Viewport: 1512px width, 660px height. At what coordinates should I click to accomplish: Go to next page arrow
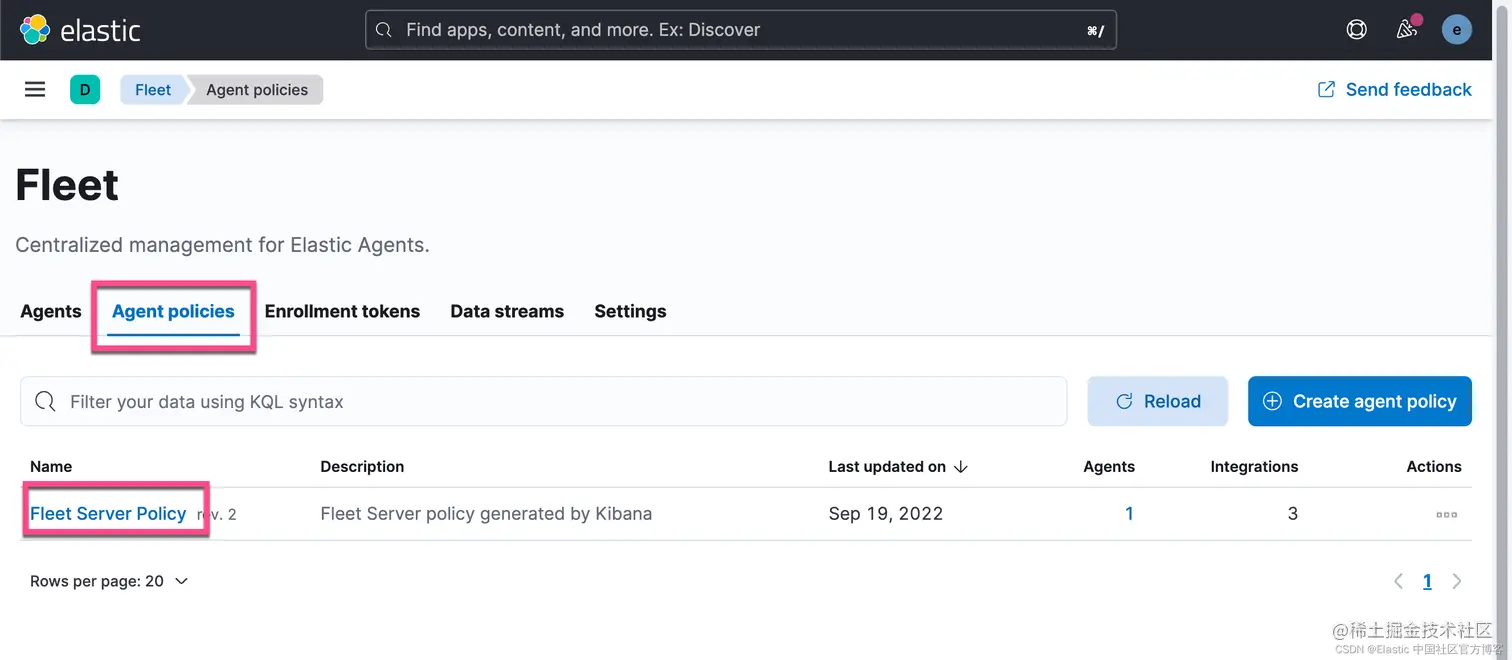coord(1457,581)
